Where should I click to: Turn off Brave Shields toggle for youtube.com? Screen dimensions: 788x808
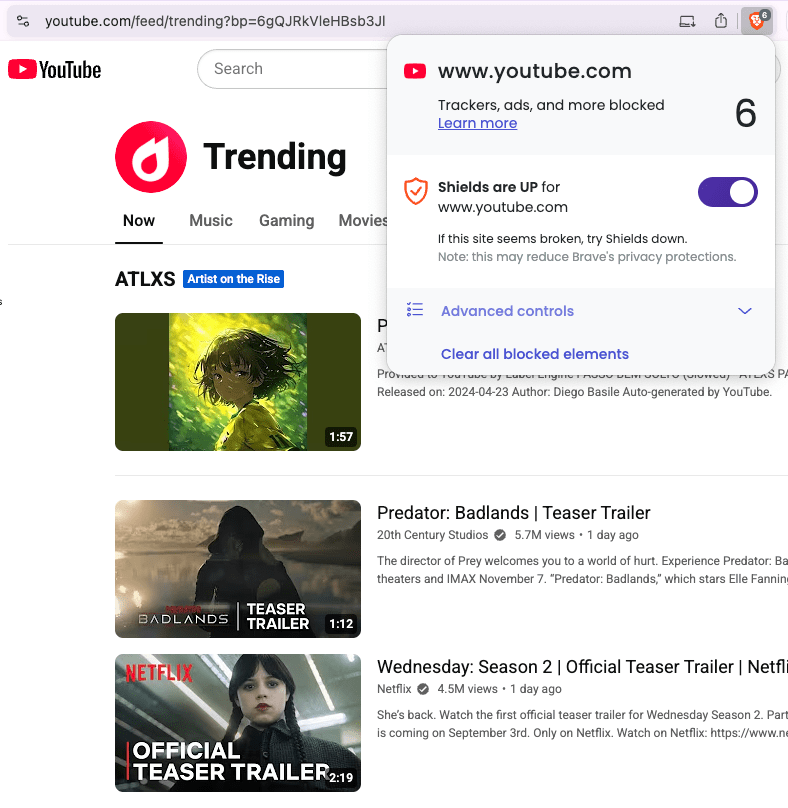pos(728,192)
